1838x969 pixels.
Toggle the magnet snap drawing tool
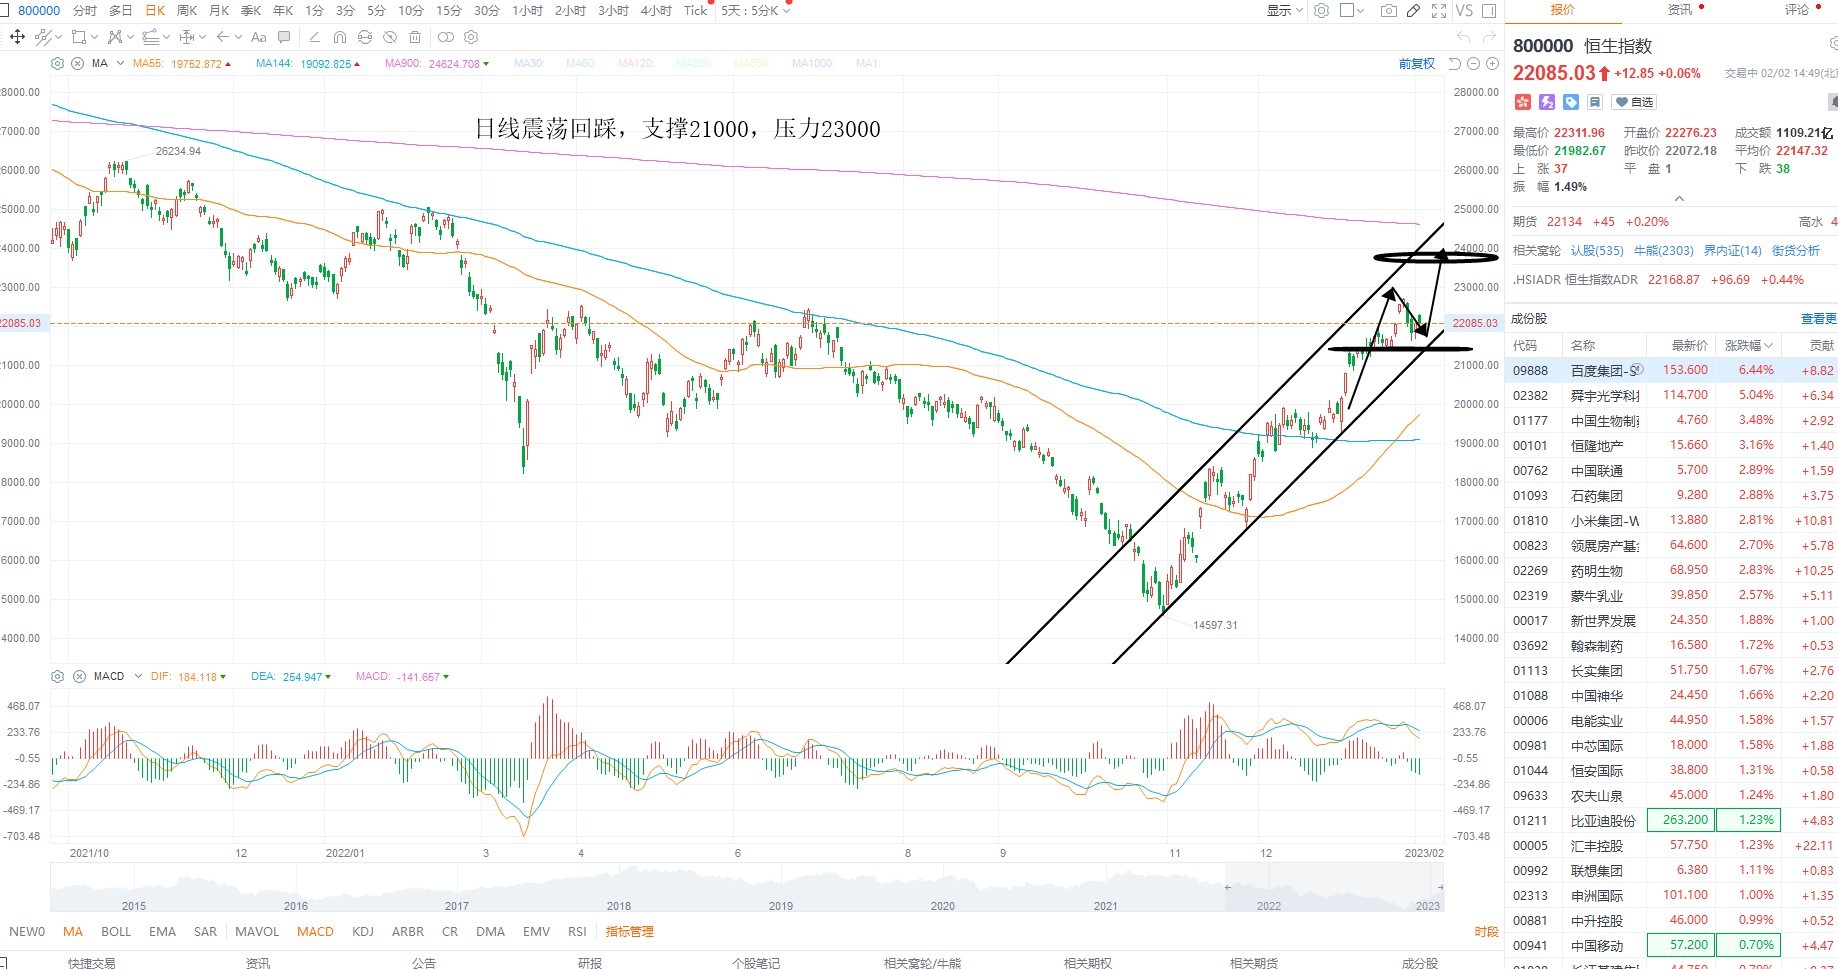coord(339,37)
